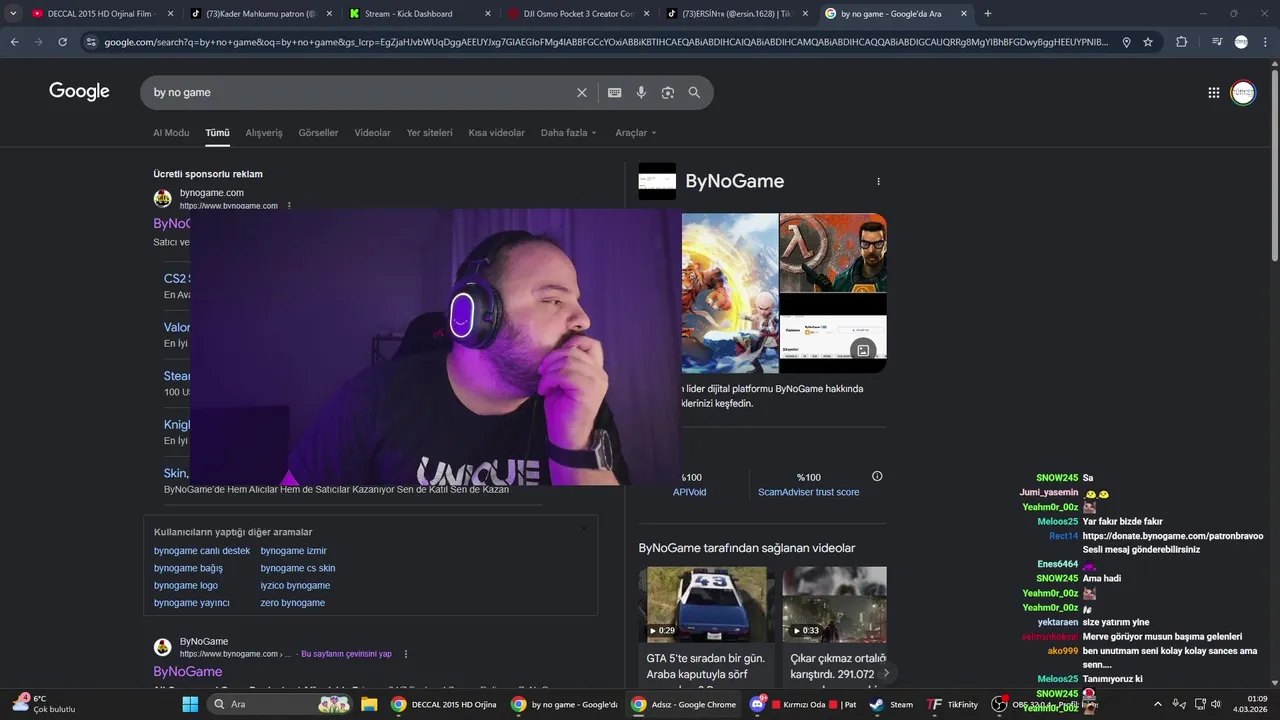
Task: Open the ScamAdviser trust score link
Action: pyautogui.click(x=808, y=492)
